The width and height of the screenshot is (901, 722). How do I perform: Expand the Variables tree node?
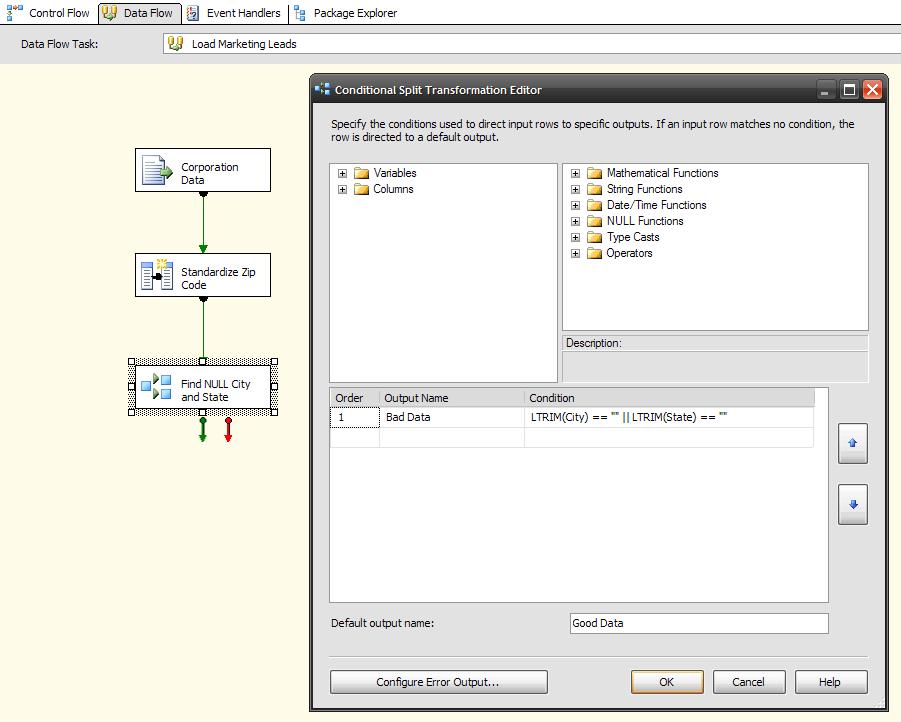[x=342, y=173]
